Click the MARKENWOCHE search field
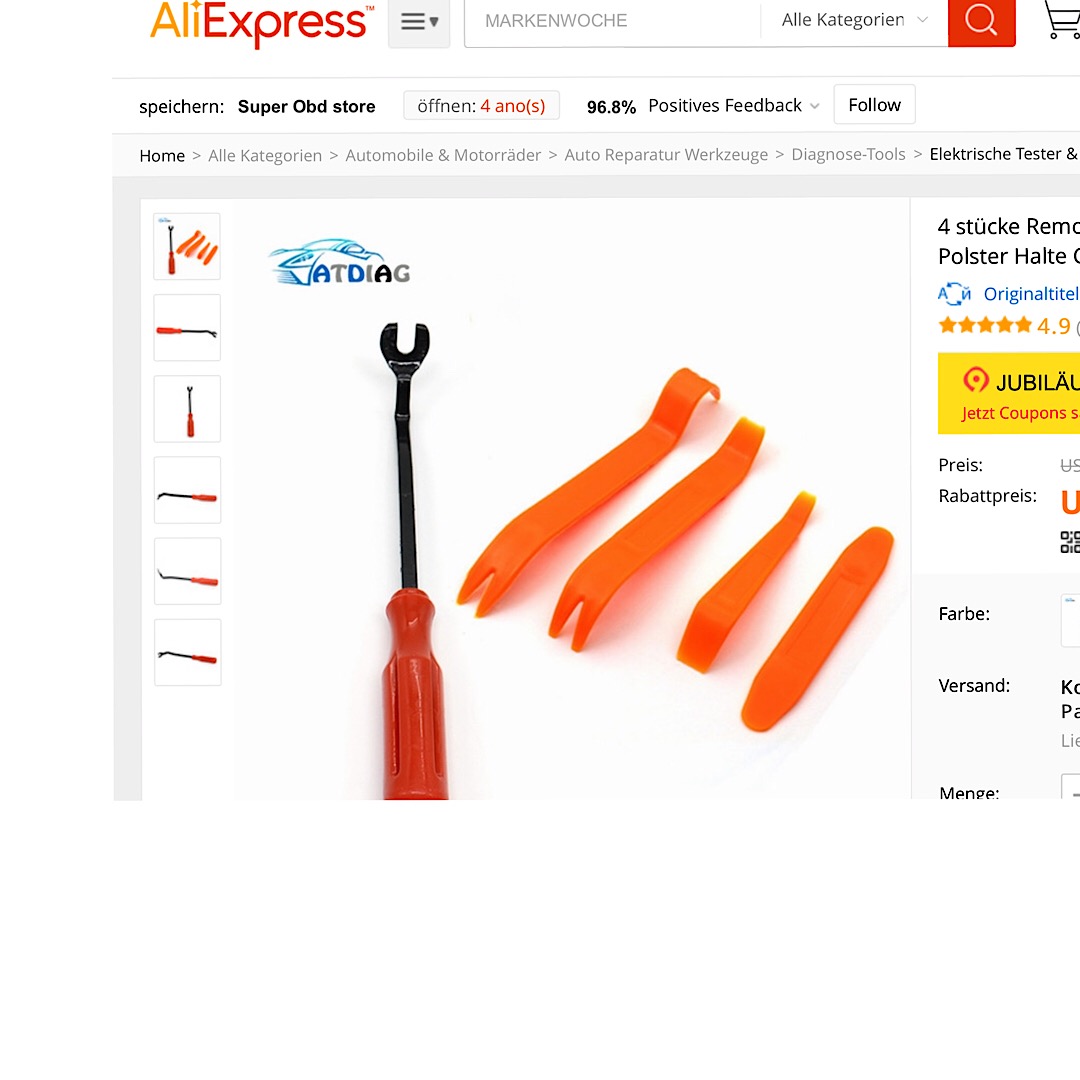 pos(612,21)
